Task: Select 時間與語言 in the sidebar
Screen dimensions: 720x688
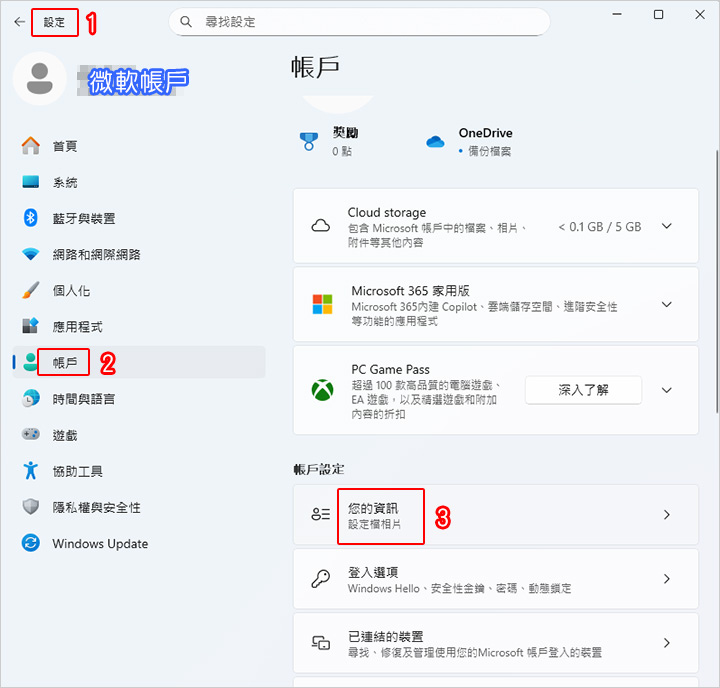Action: (139, 398)
